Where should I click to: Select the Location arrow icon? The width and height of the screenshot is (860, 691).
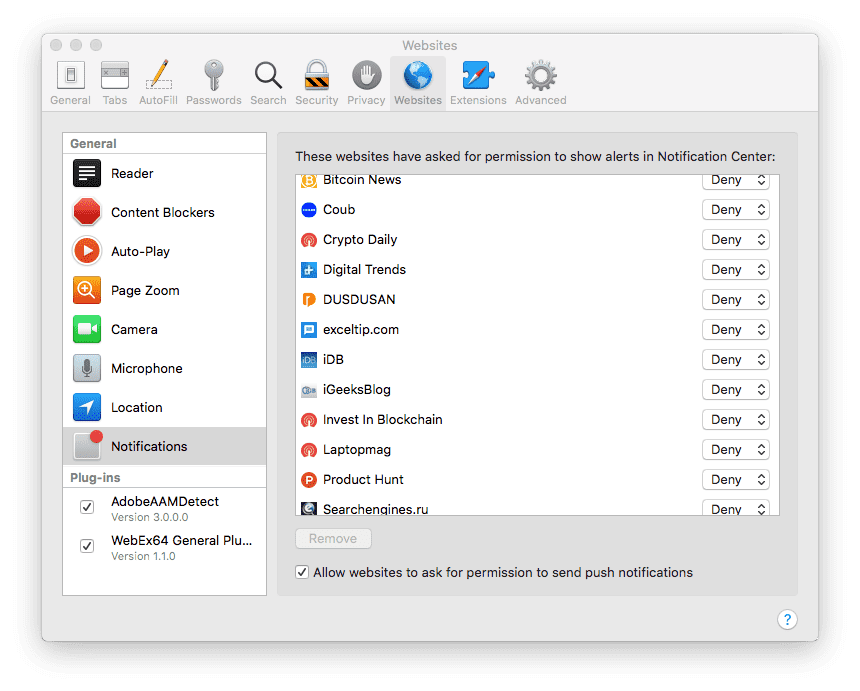[87, 407]
